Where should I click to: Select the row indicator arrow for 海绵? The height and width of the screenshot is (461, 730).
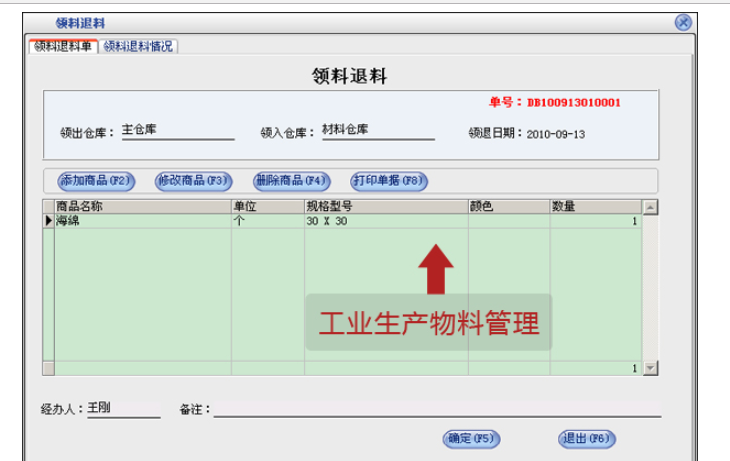pos(48,221)
